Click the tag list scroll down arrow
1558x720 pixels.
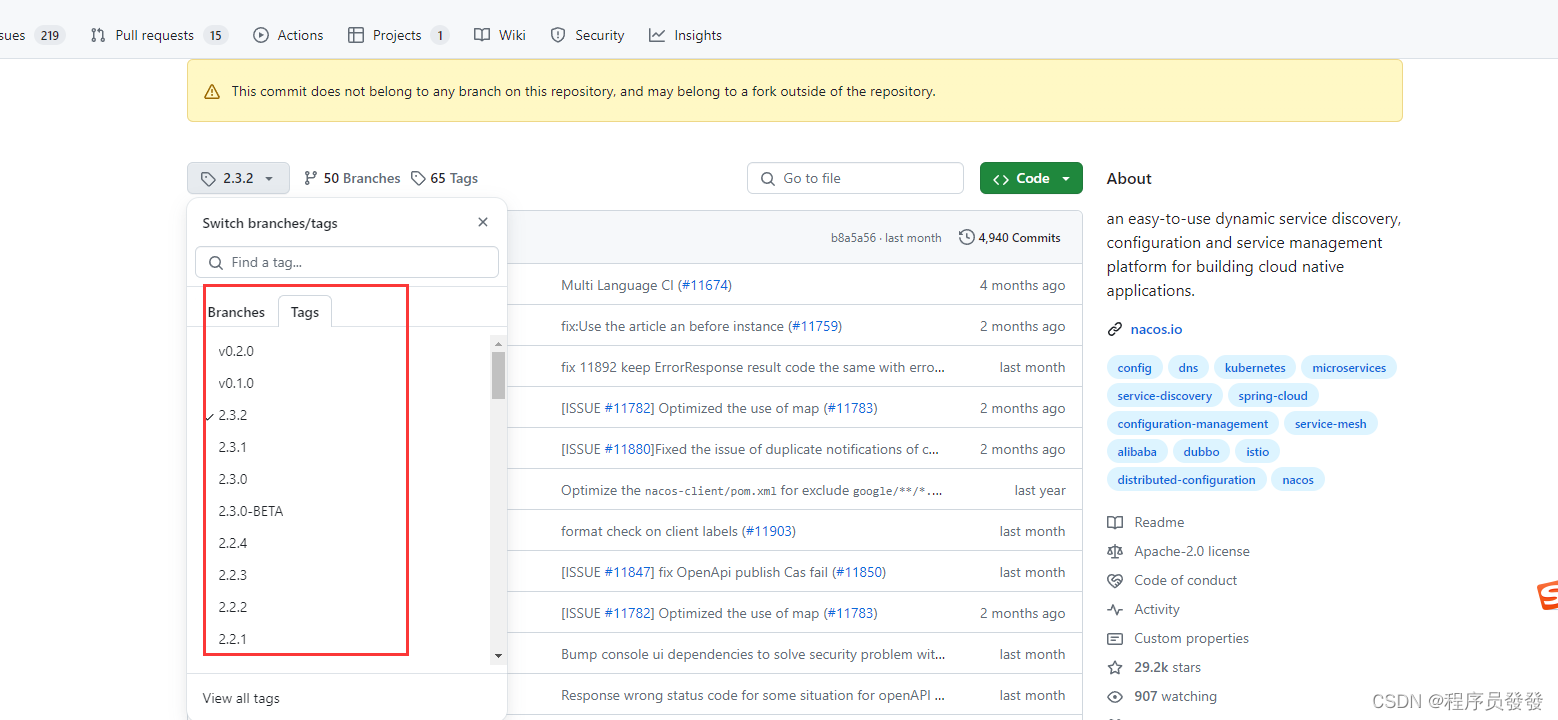coord(498,656)
